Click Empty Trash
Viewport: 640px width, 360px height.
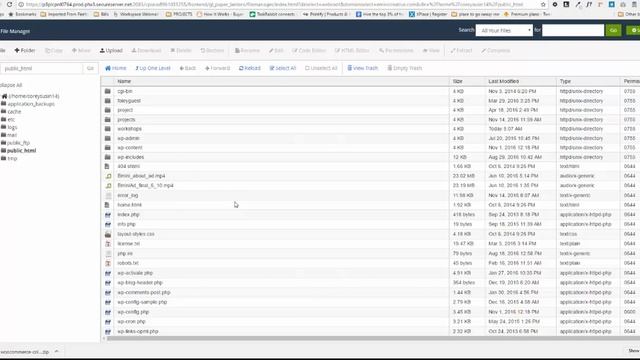click(x=404, y=68)
